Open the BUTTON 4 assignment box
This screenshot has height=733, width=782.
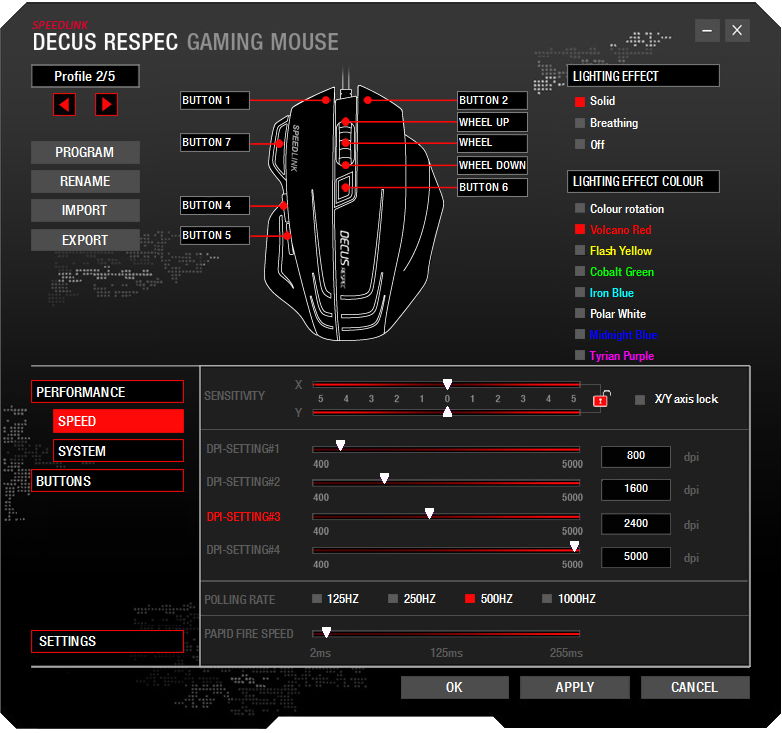(214, 205)
